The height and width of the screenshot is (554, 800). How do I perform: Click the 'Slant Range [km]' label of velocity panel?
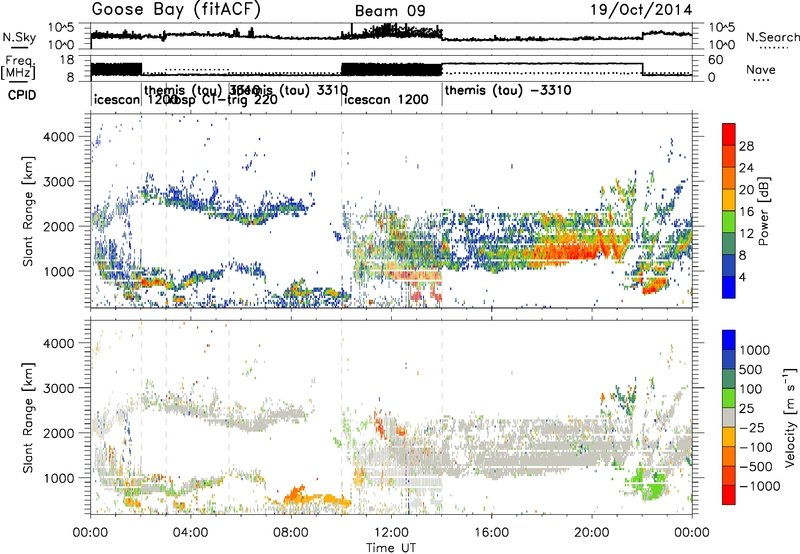pos(28,417)
